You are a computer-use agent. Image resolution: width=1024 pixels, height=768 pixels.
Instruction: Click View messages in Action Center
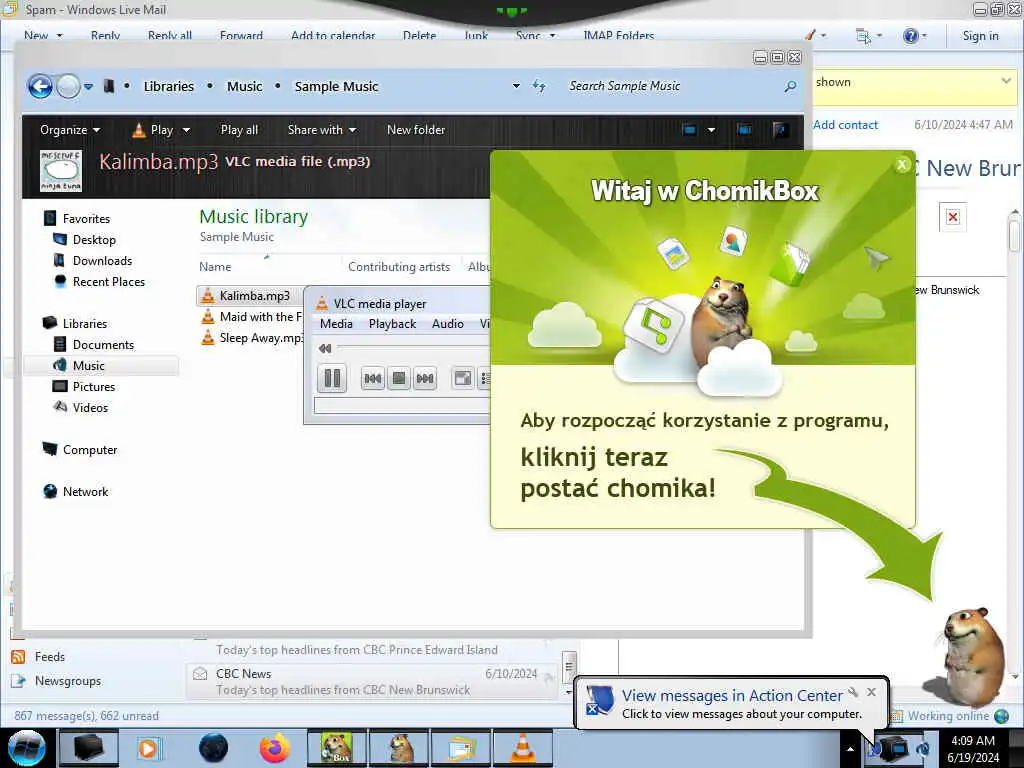(x=732, y=696)
